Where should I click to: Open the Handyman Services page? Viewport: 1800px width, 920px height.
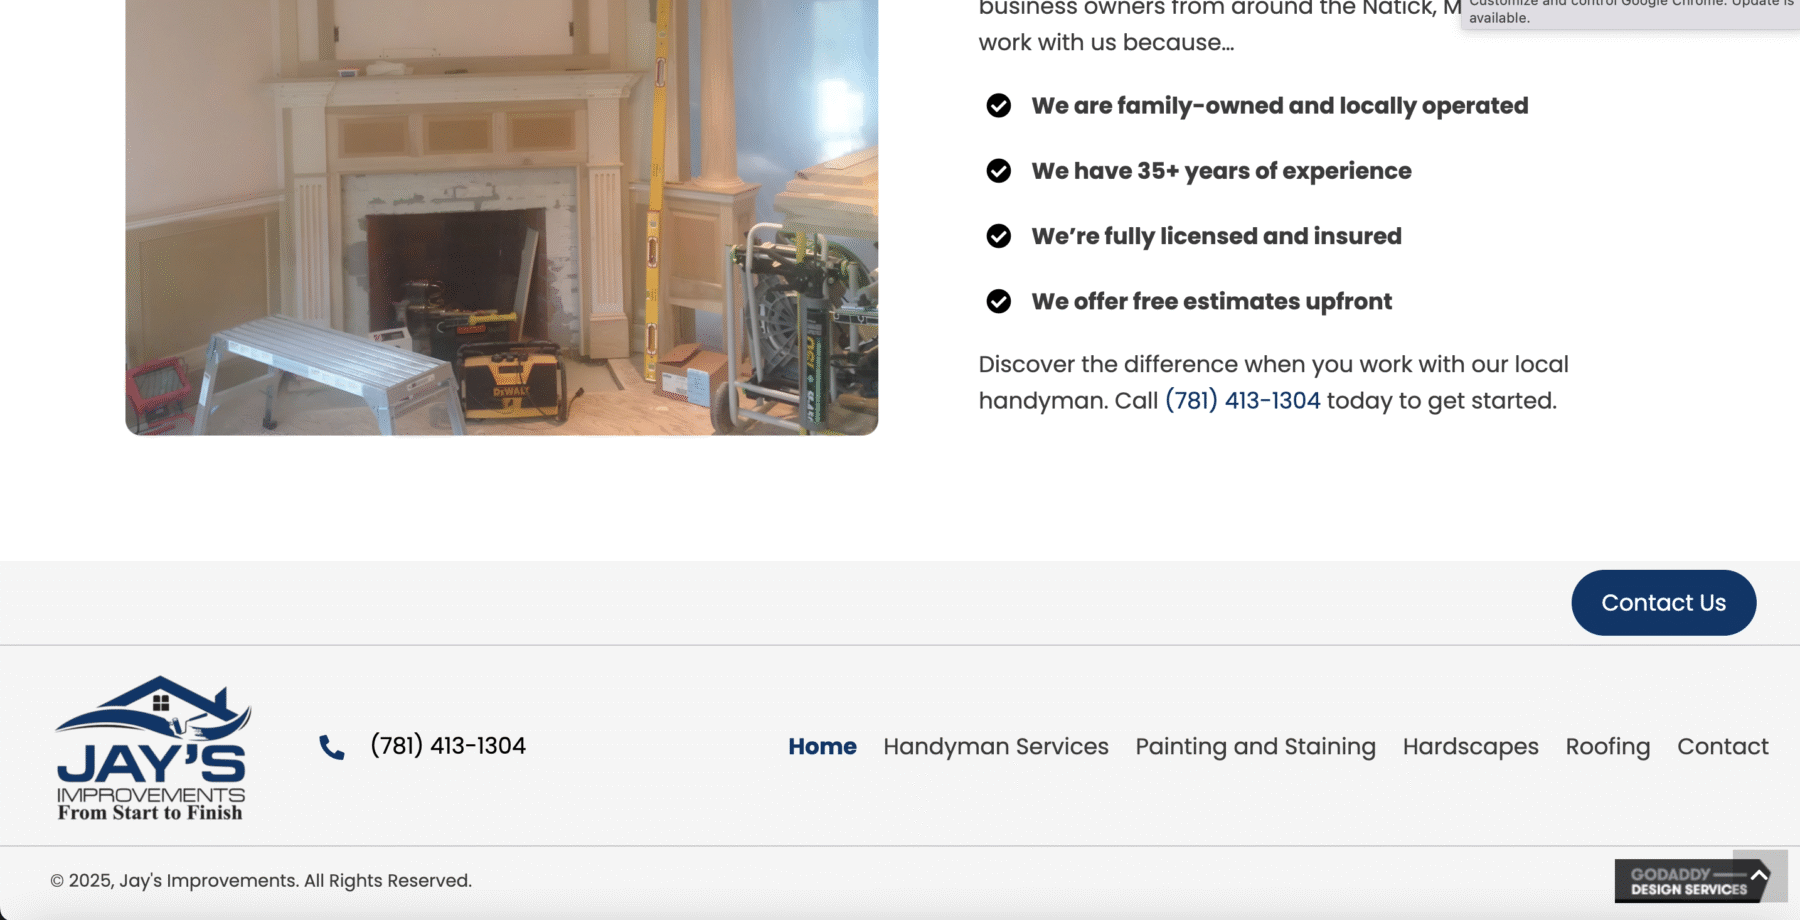click(x=995, y=747)
